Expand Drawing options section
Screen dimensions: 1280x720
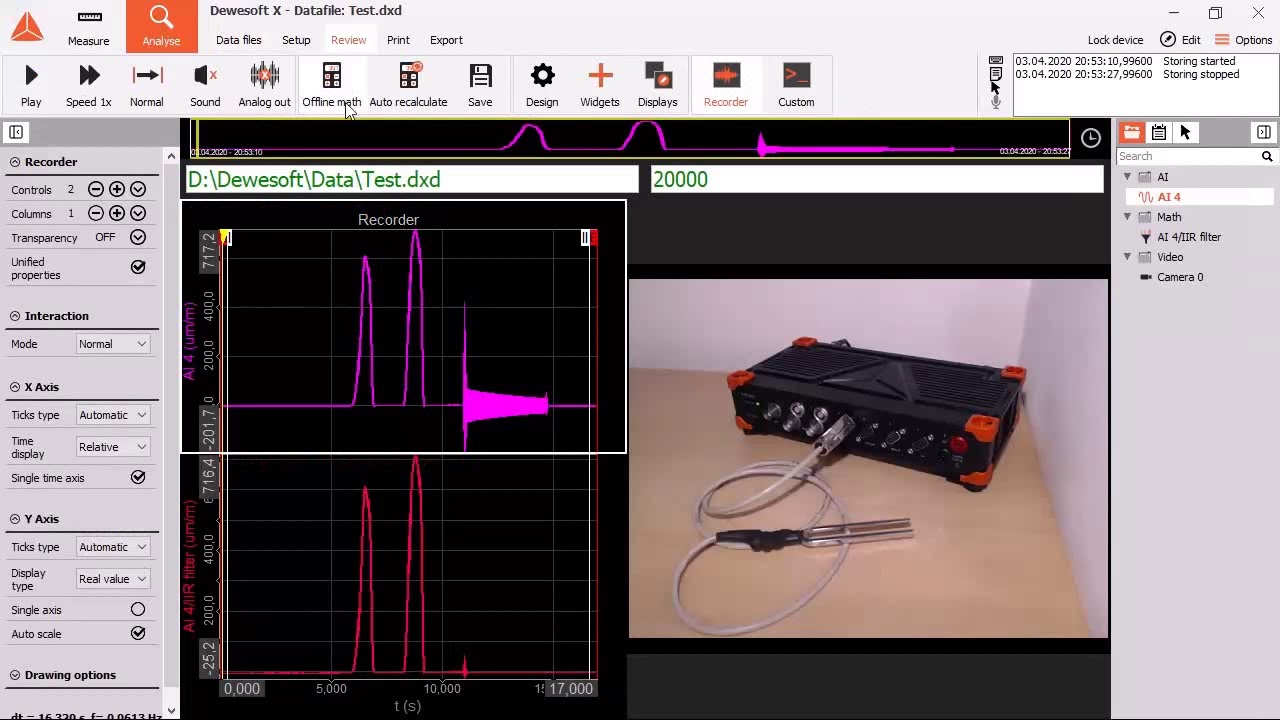click(x=15, y=675)
